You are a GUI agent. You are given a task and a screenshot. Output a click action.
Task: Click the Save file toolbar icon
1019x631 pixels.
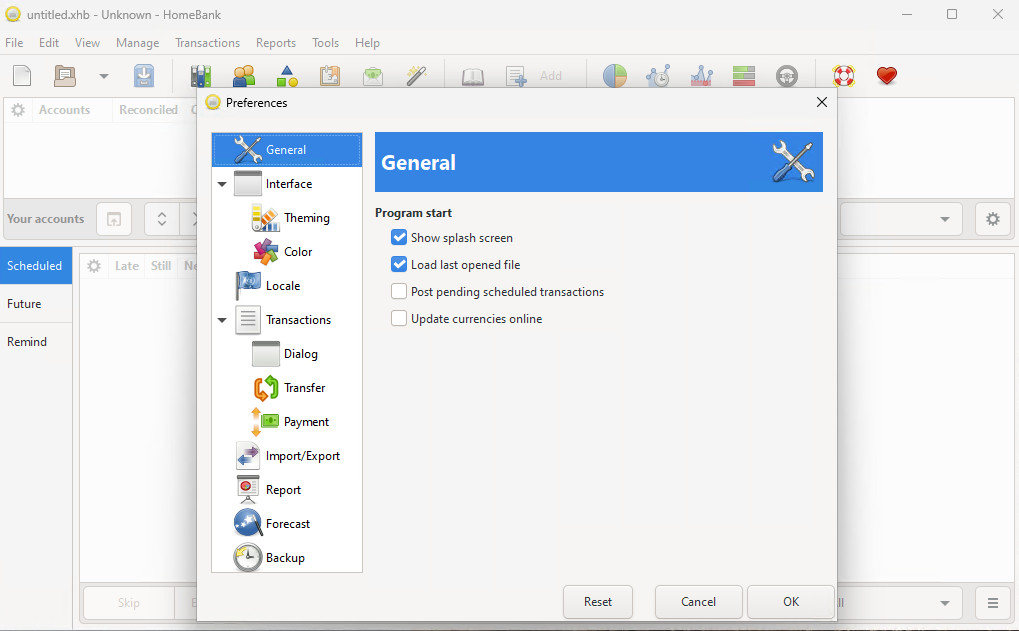click(x=144, y=76)
